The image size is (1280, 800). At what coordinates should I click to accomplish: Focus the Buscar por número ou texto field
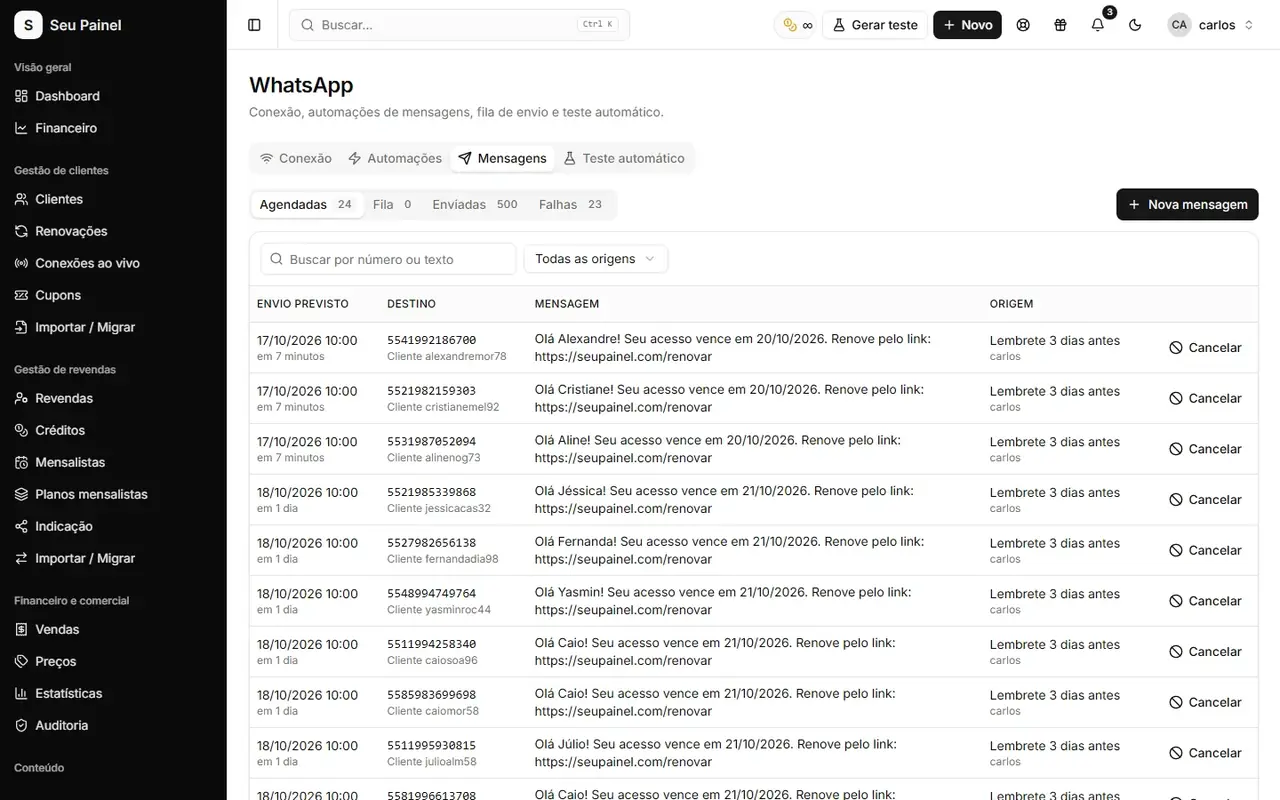coord(388,259)
